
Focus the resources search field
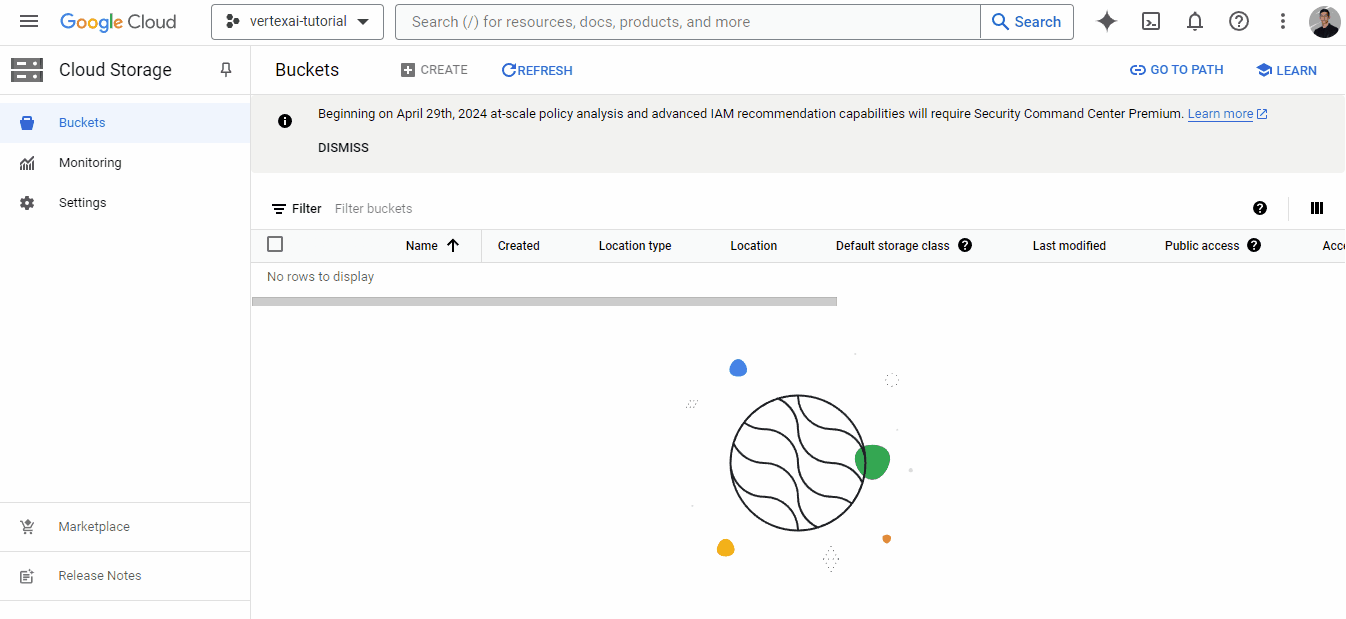click(x=687, y=21)
